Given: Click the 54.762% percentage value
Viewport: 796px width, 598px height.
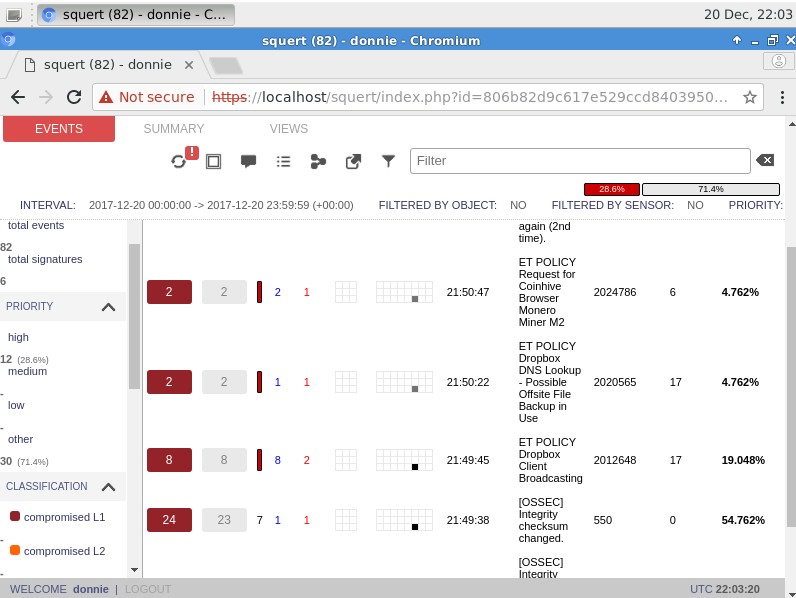Looking at the screenshot, I should (743, 520).
